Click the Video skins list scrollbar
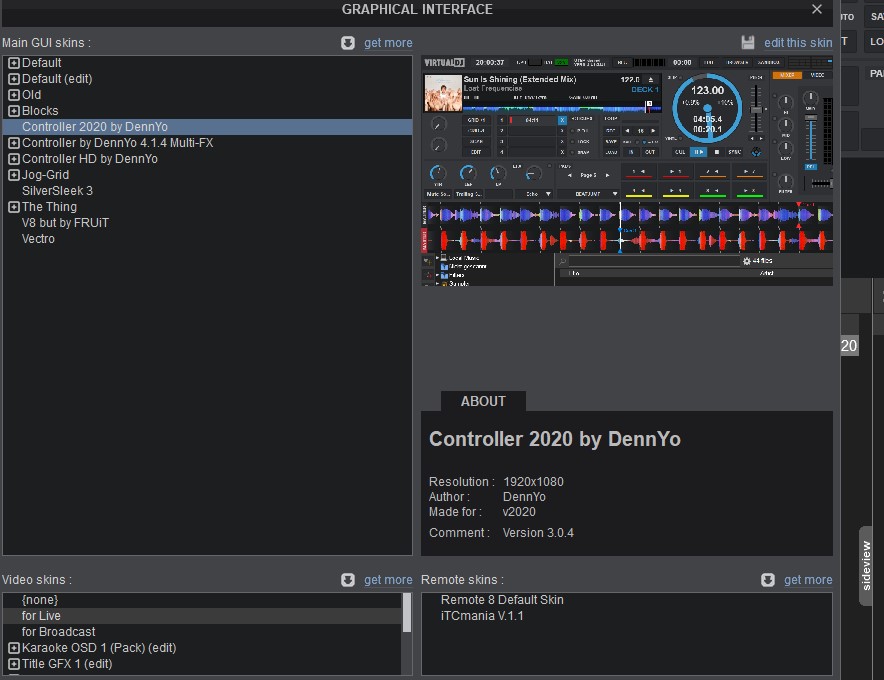This screenshot has width=884, height=680. point(407,613)
